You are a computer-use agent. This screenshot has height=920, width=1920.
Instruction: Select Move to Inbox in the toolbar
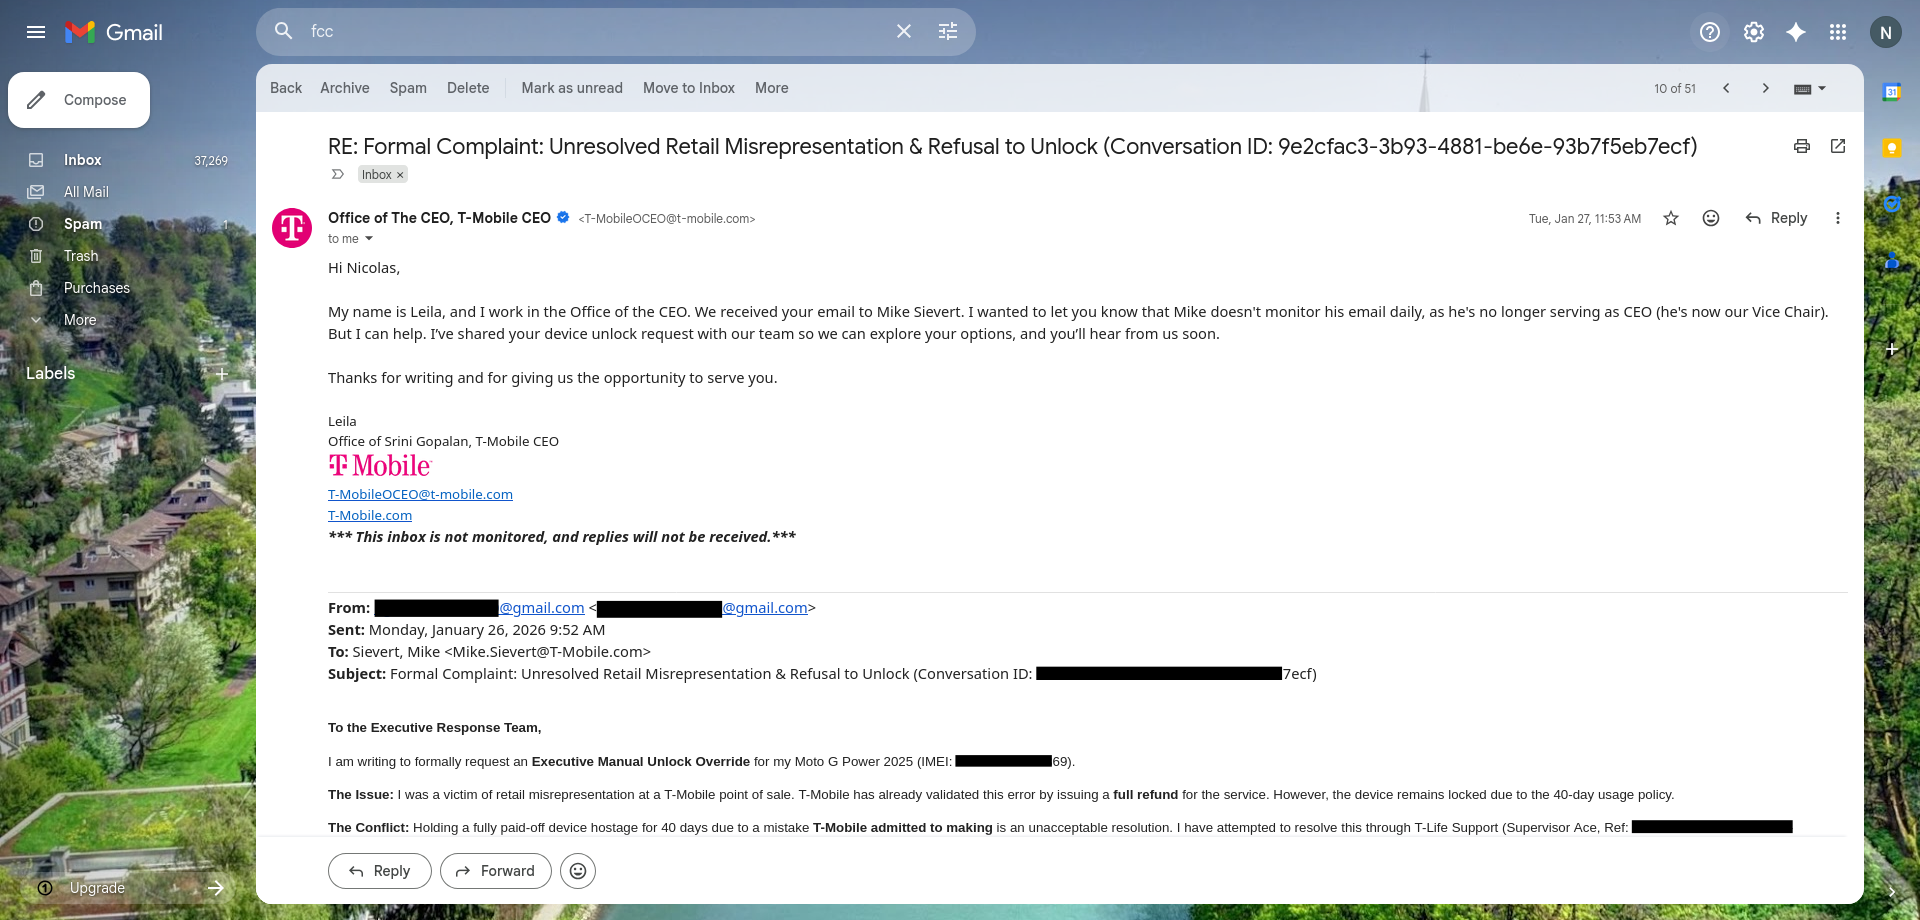tap(688, 88)
